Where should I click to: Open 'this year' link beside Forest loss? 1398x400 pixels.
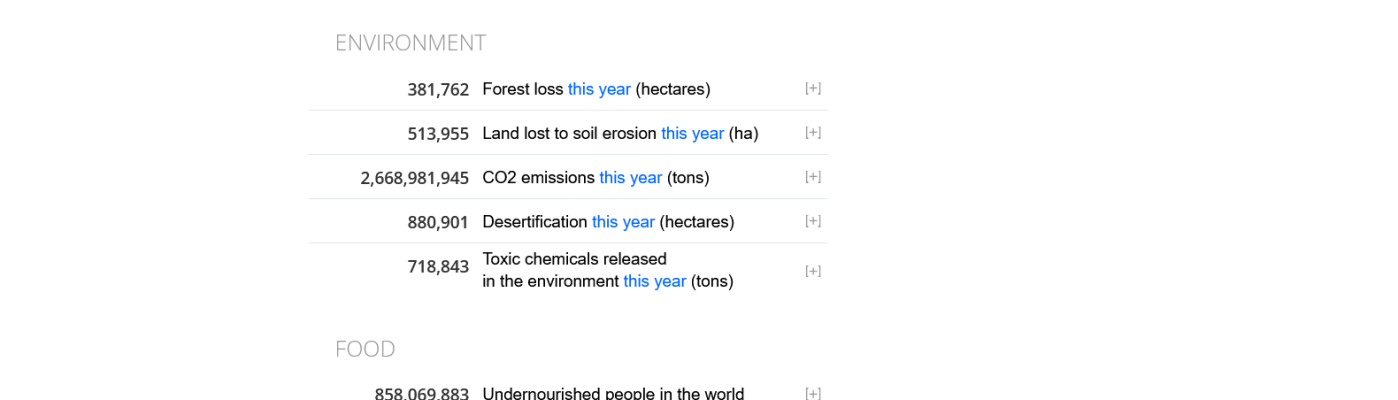(x=599, y=89)
